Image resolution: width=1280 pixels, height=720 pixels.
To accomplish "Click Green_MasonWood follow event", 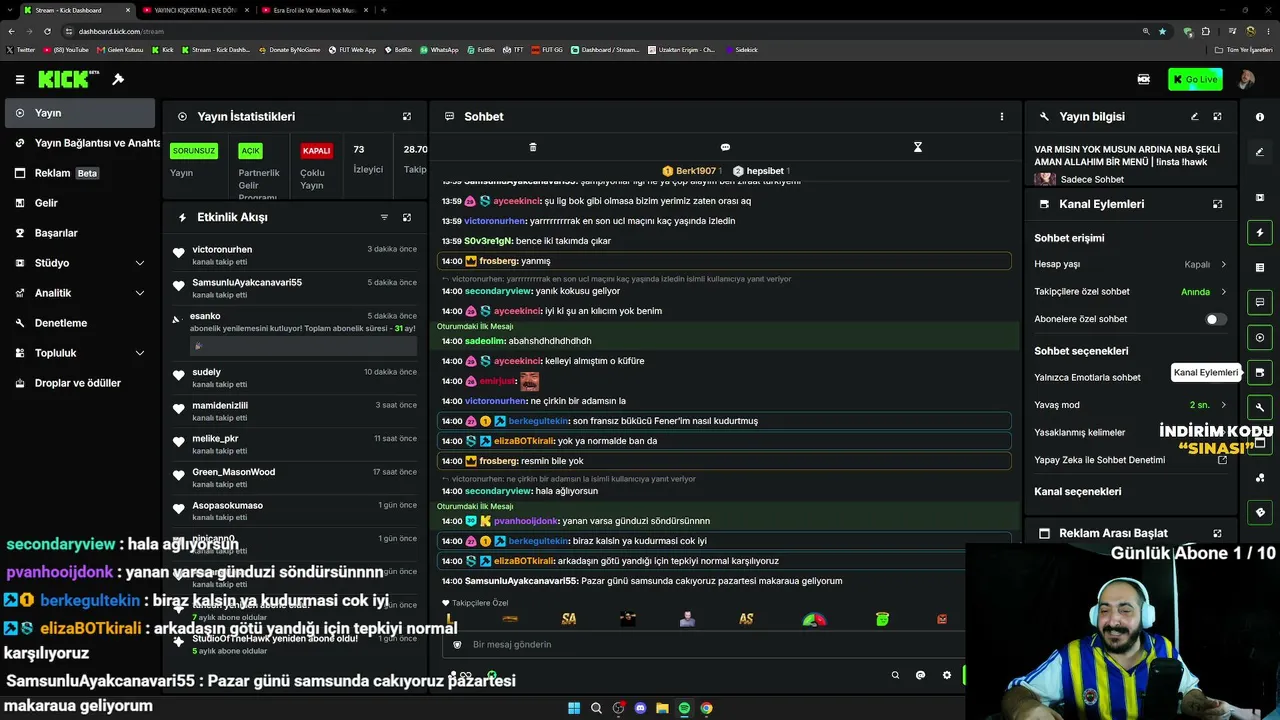I will (294, 477).
